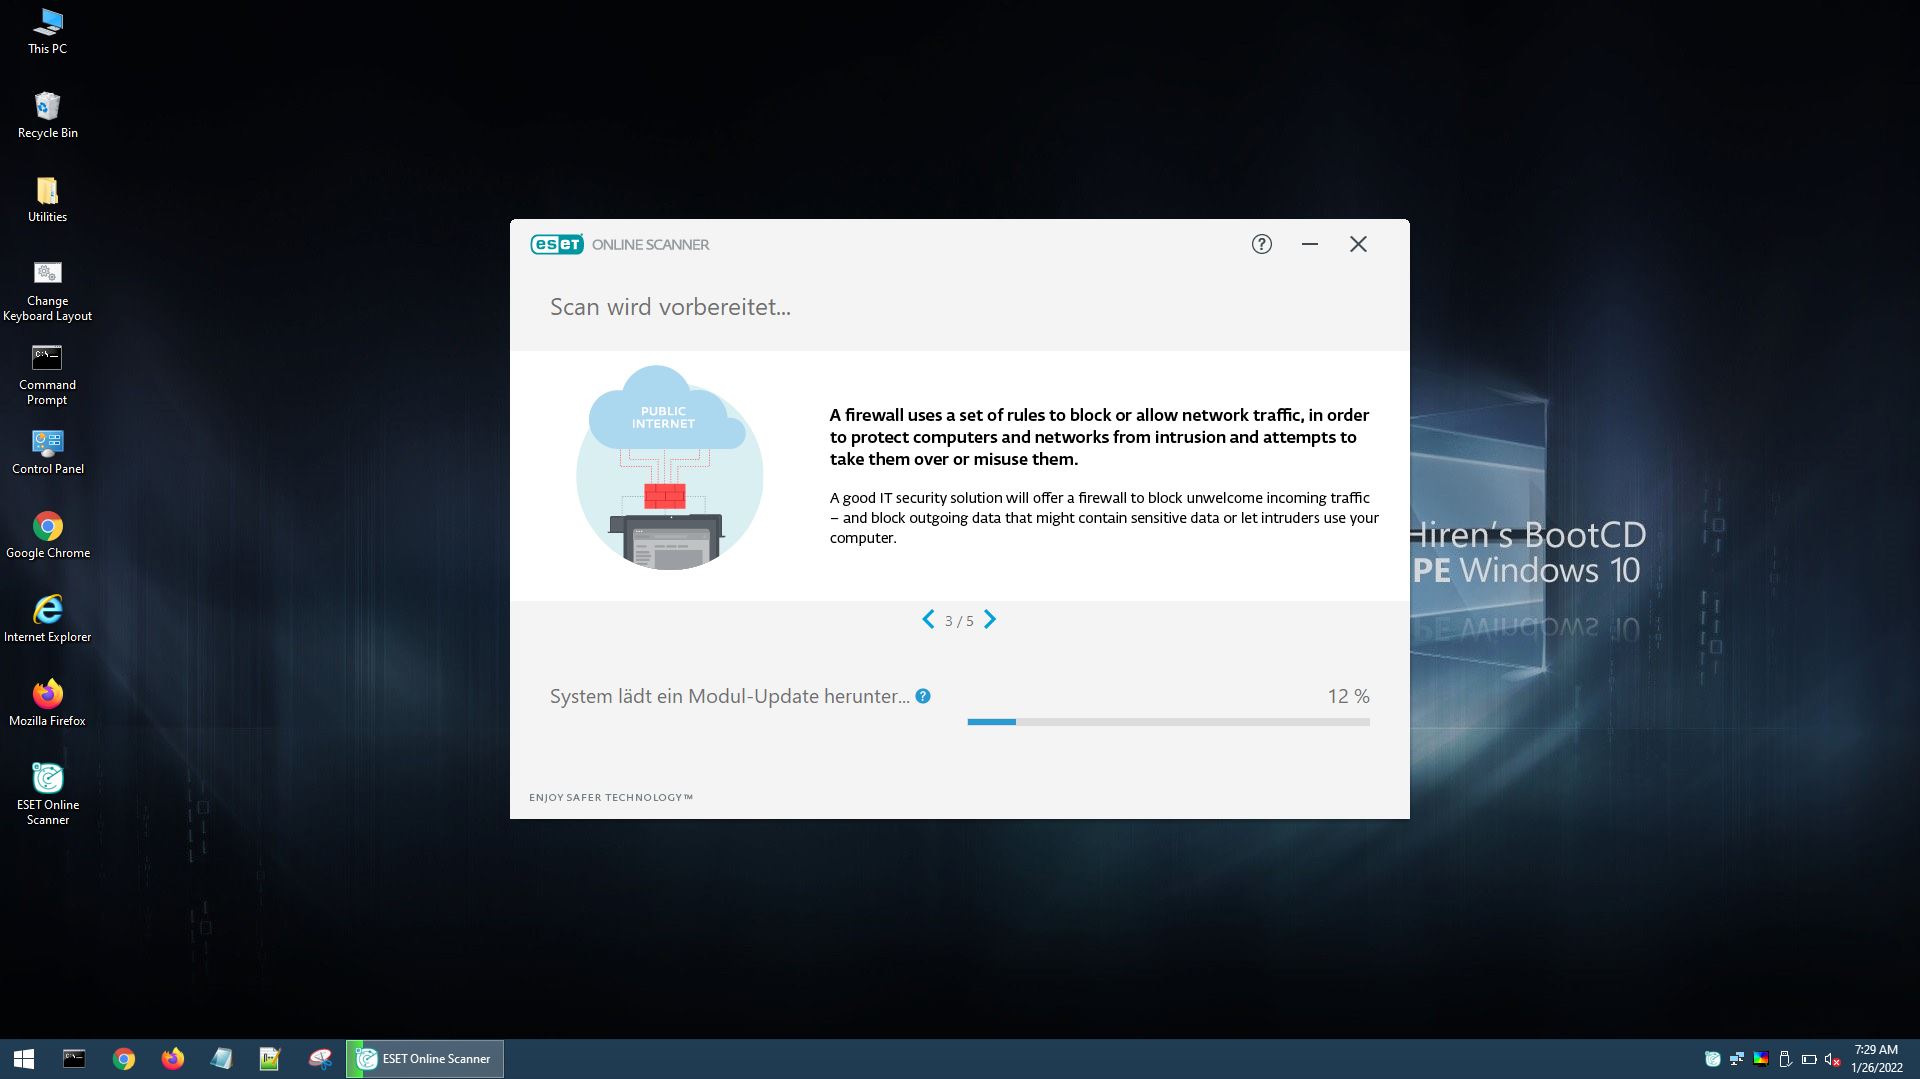Viewport: 1920px width, 1079px height.
Task: Select ESET Online Scanner desktop icon
Action: tap(47, 795)
